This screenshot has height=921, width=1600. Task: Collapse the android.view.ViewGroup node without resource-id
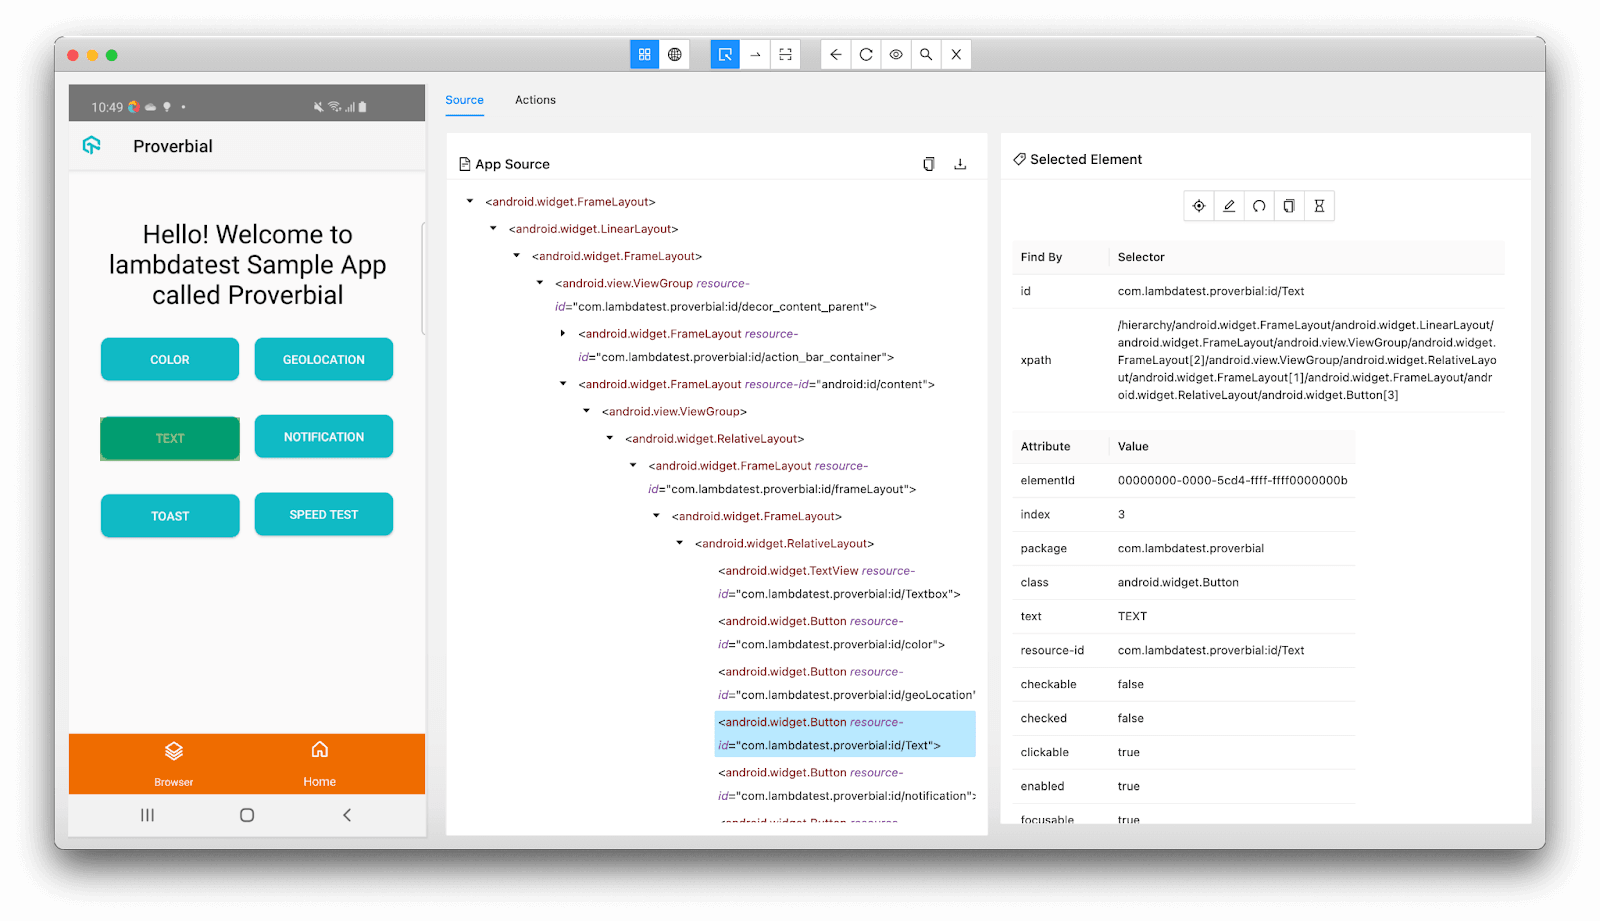[x=587, y=410]
